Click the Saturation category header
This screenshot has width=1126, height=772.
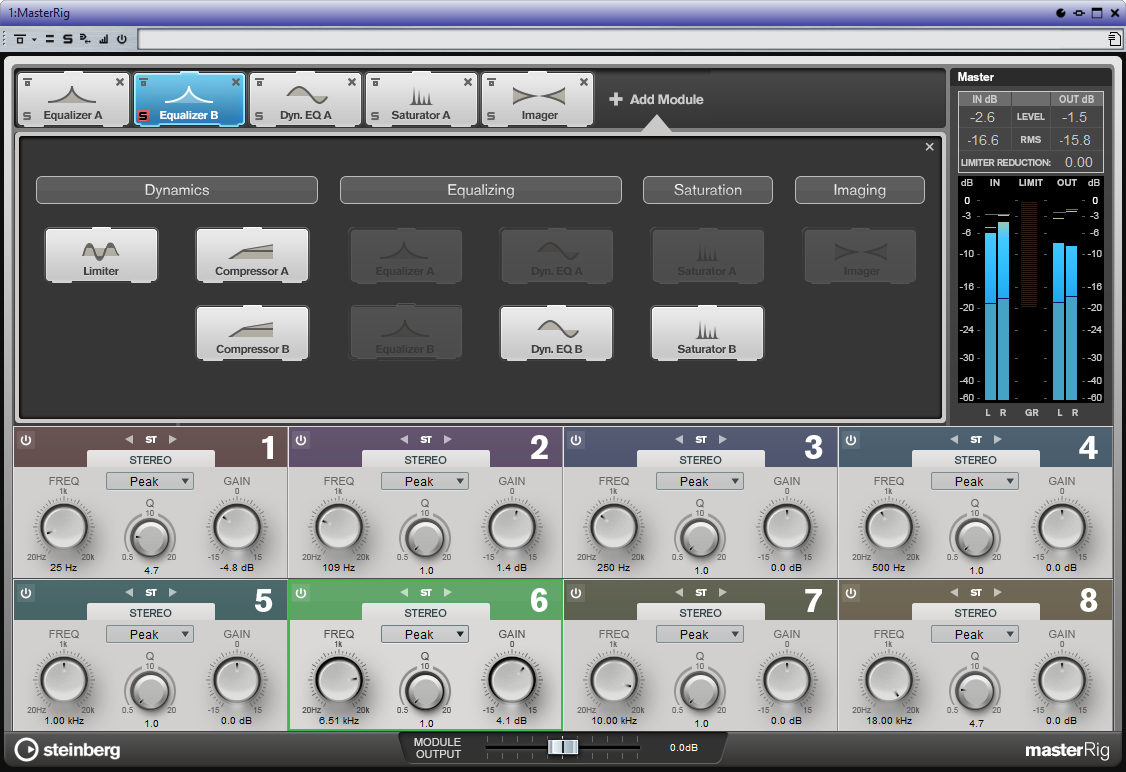pyautogui.click(x=708, y=190)
